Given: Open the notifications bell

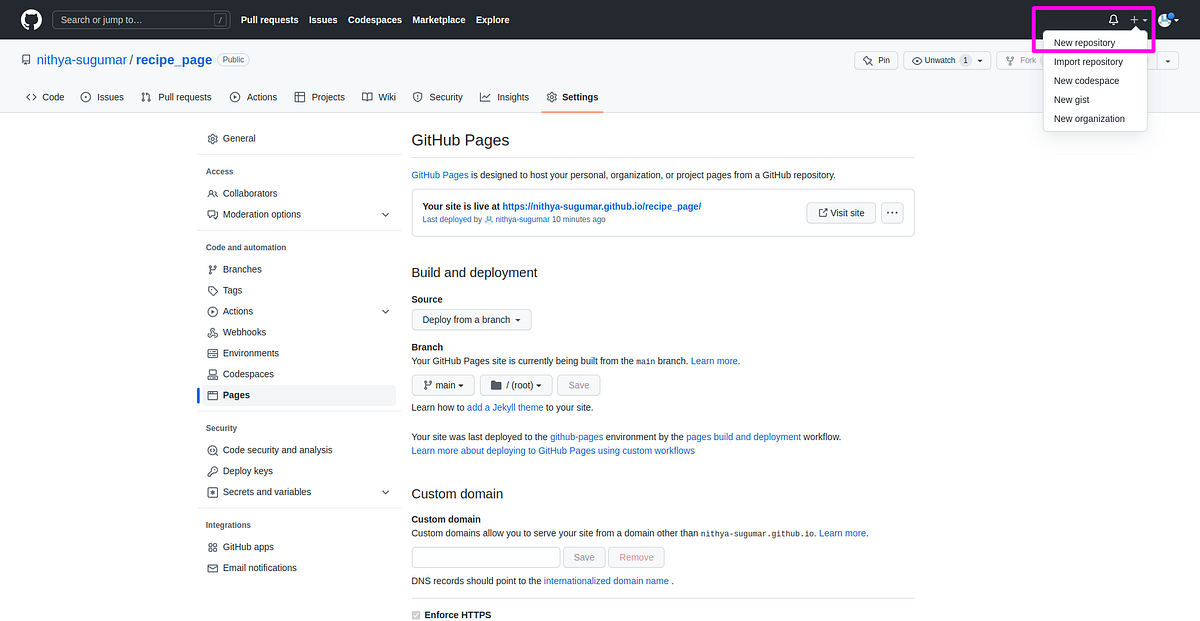Looking at the screenshot, I should (x=1113, y=19).
